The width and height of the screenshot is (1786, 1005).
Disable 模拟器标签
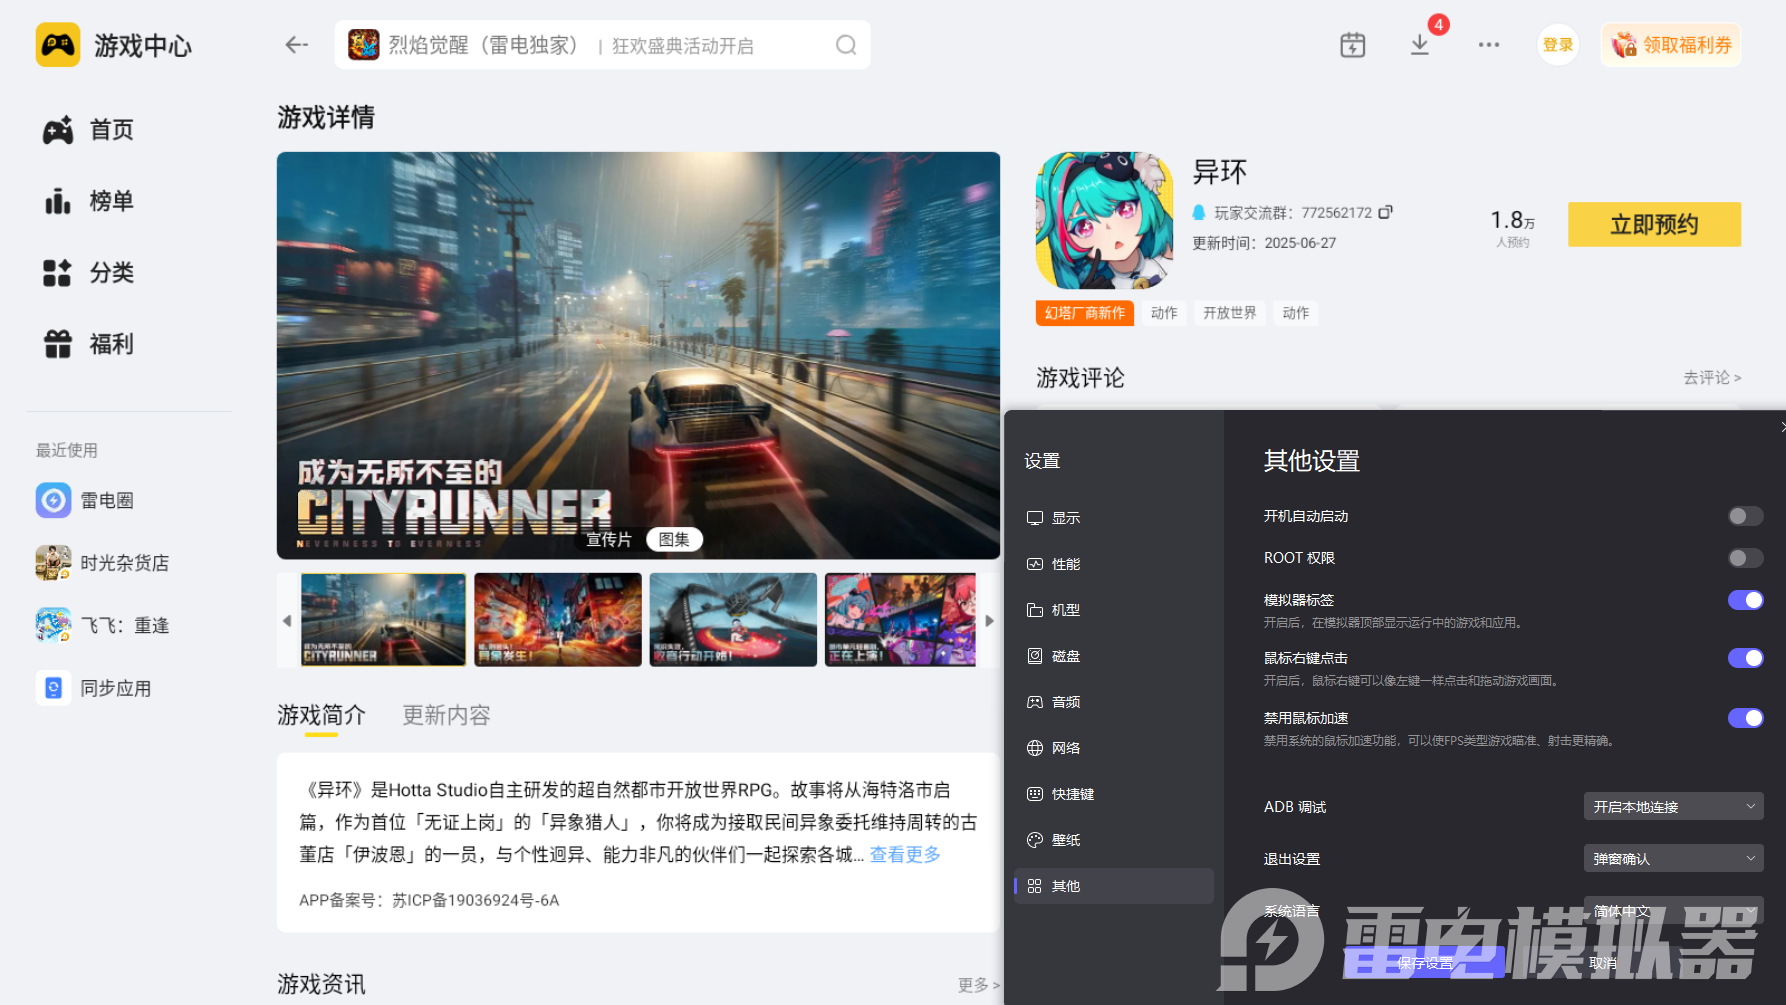pos(1745,600)
